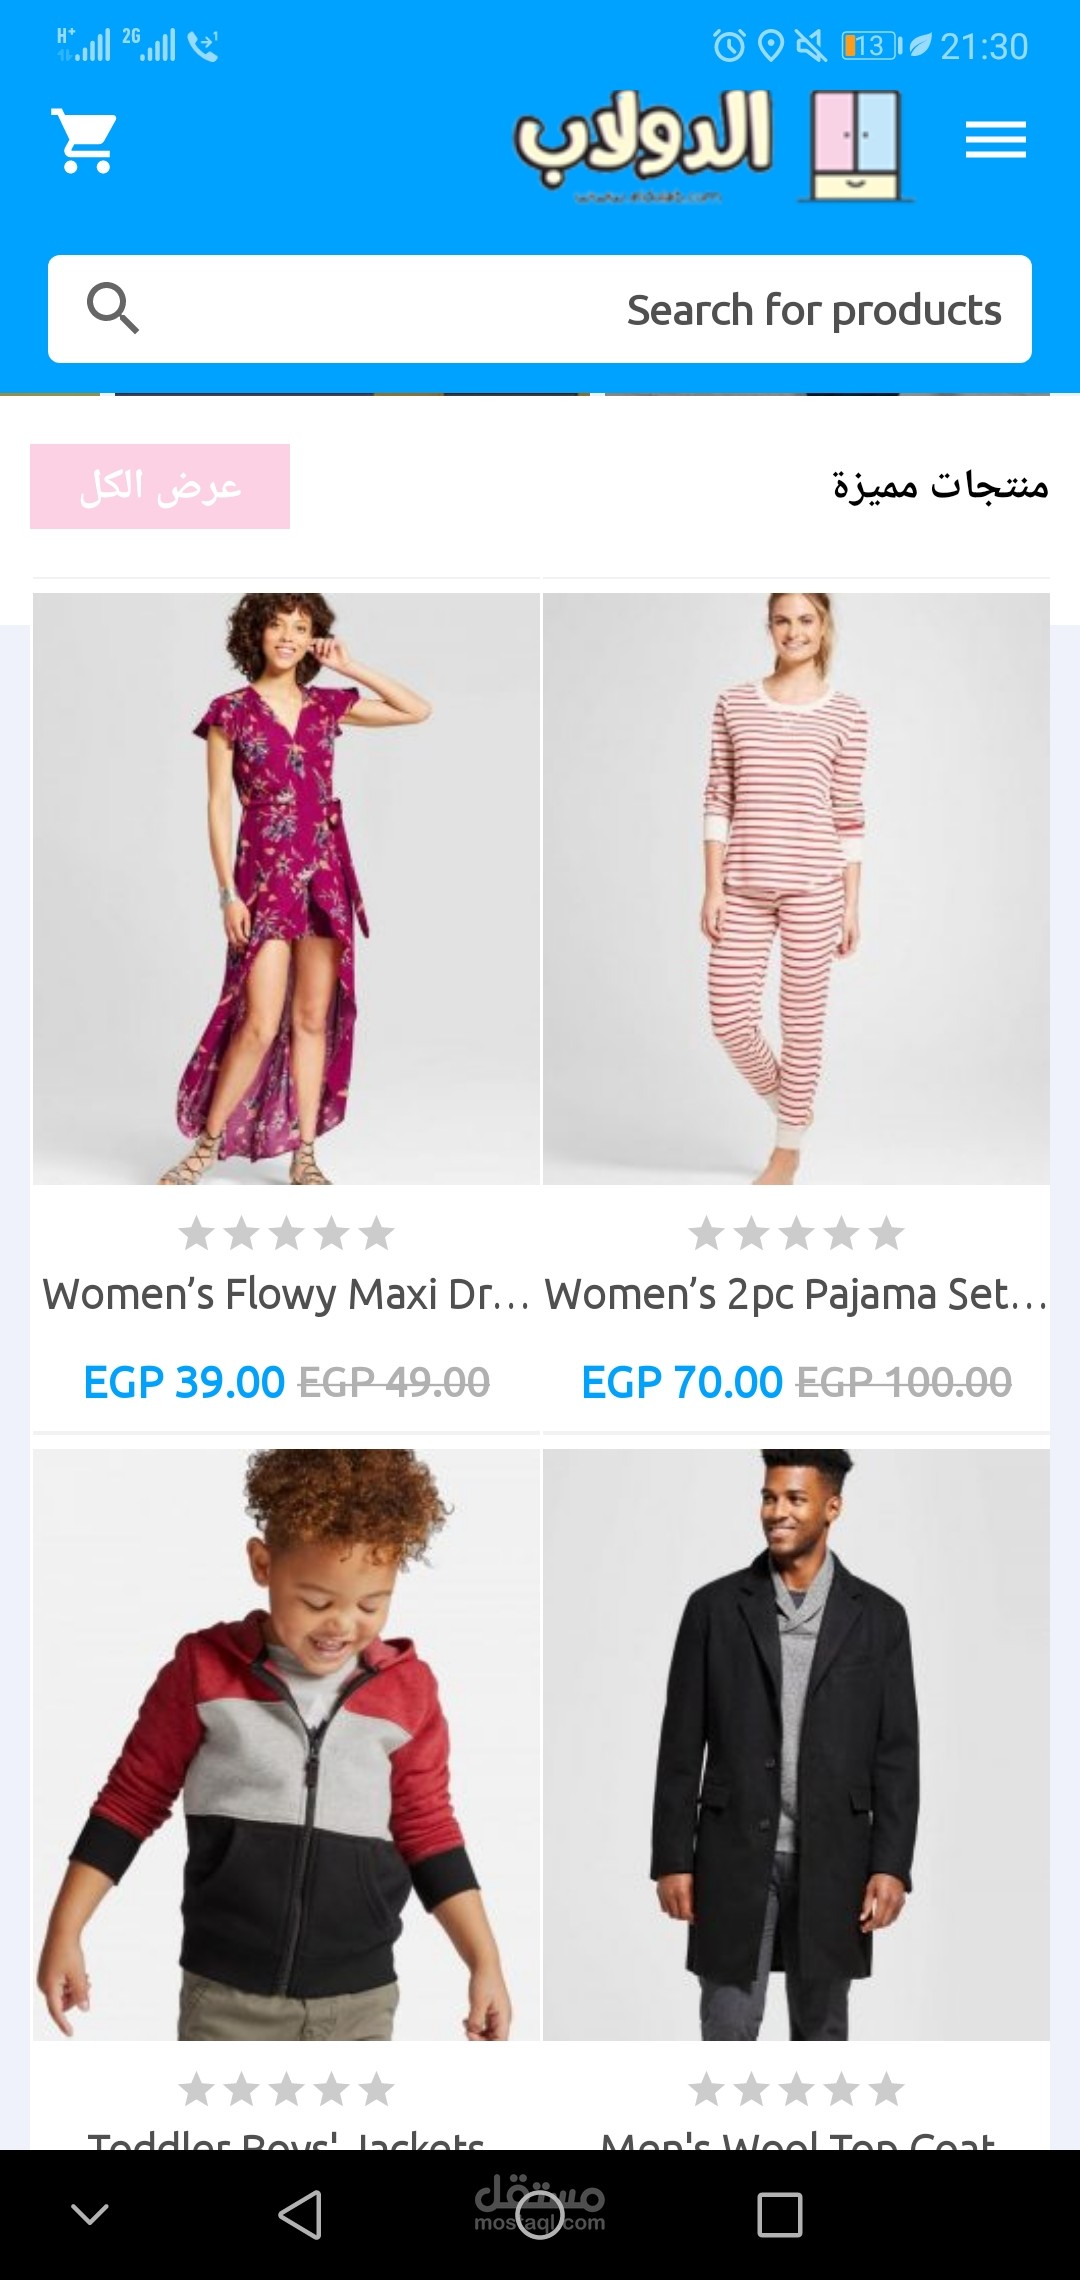Tap the alarm icon in the status bar

729,46
